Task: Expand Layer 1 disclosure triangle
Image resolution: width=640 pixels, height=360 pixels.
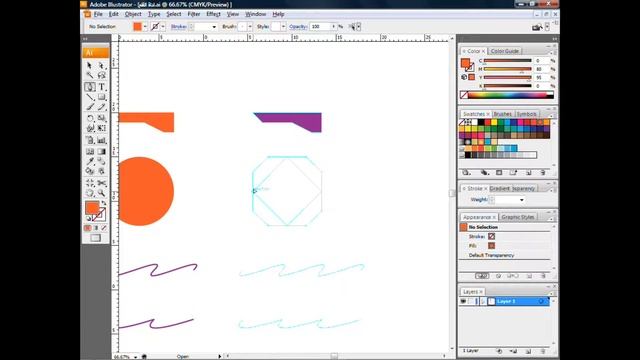Action: point(484,301)
